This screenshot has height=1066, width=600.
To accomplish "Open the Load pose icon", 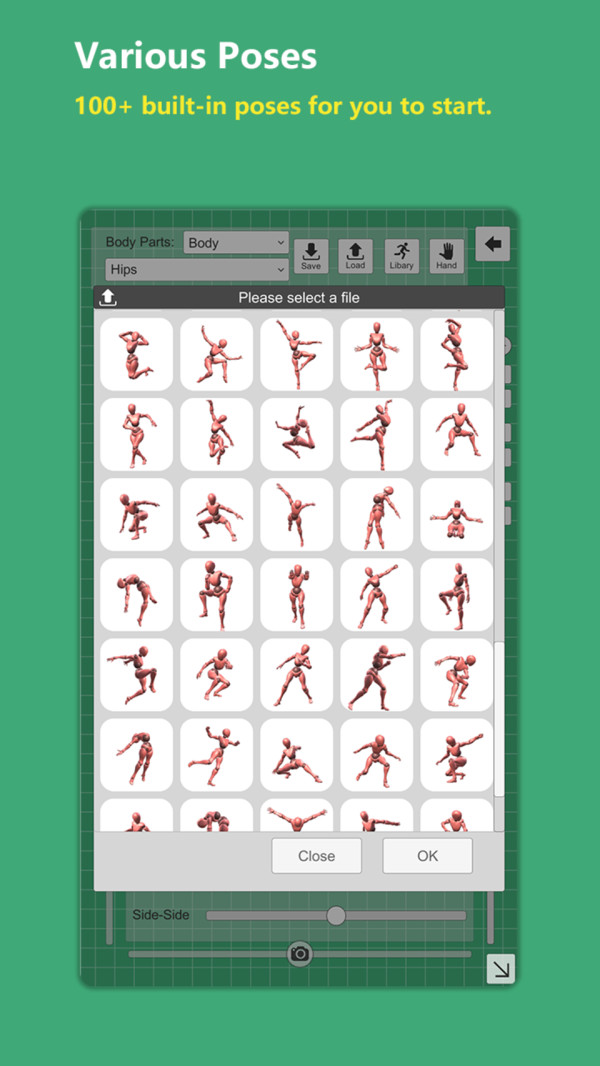I will 355,256.
